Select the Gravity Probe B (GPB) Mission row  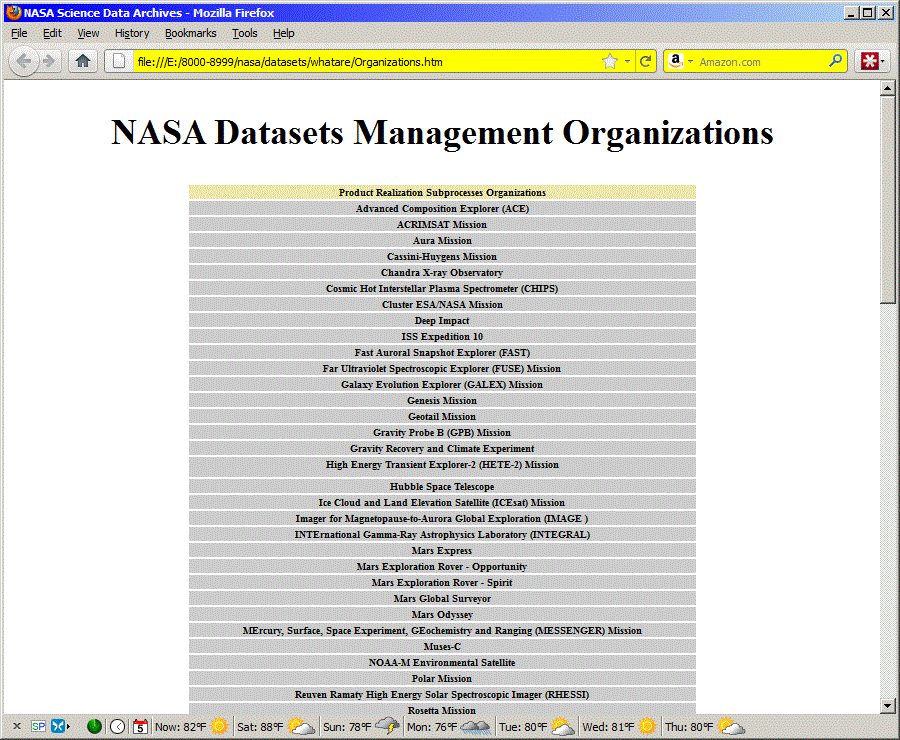click(442, 433)
